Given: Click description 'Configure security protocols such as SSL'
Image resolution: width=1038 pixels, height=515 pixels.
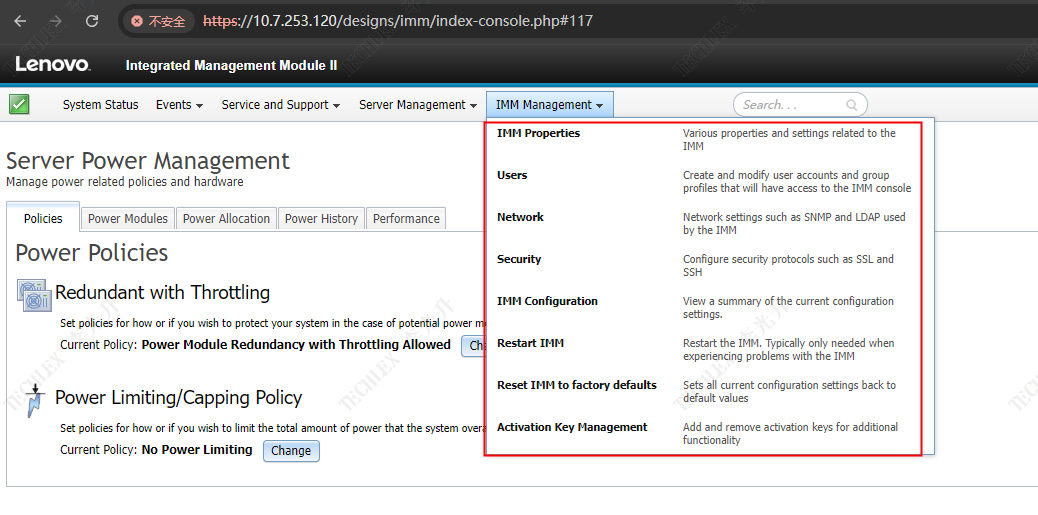Looking at the screenshot, I should click(788, 265).
